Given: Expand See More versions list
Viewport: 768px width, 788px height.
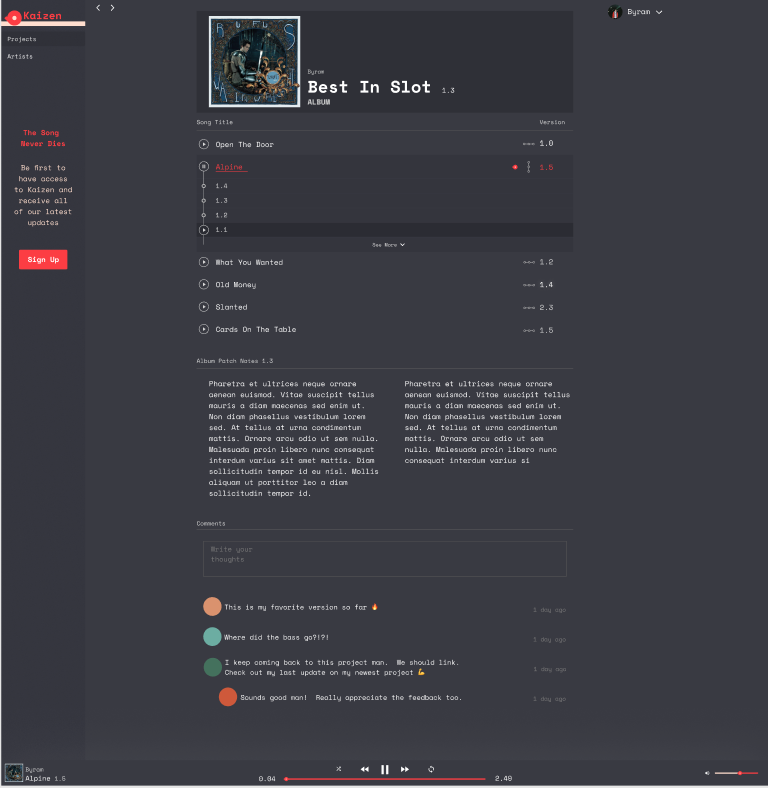Looking at the screenshot, I should coord(388,245).
